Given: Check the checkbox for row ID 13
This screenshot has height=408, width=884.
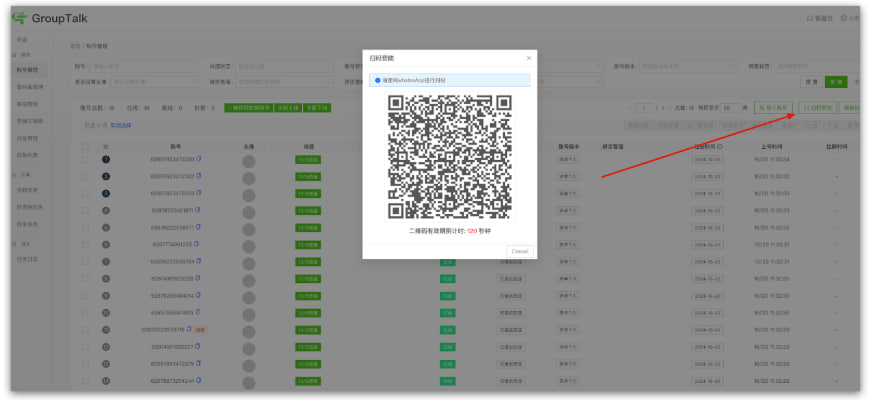Looking at the screenshot, I should coord(85,363).
